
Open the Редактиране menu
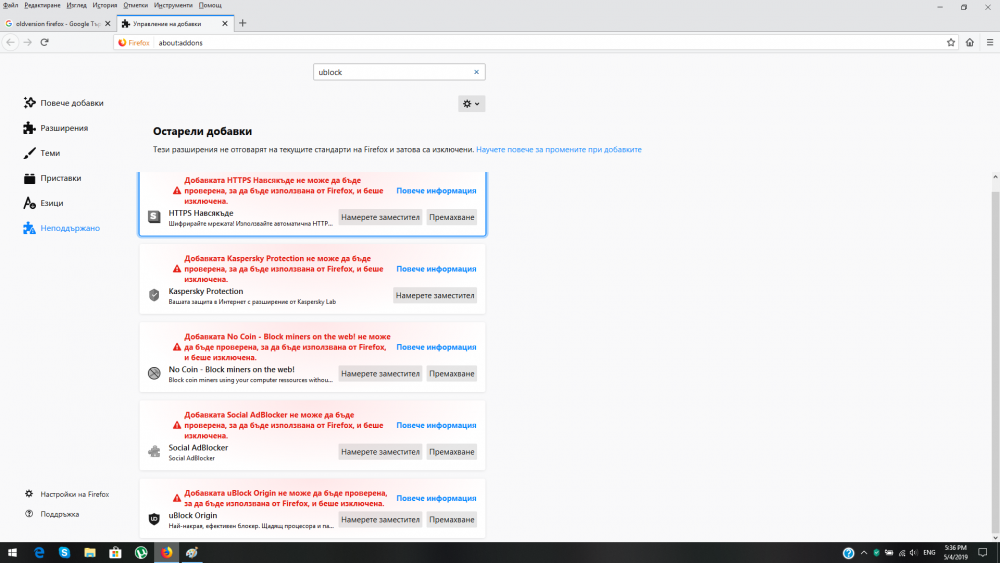[42, 5]
